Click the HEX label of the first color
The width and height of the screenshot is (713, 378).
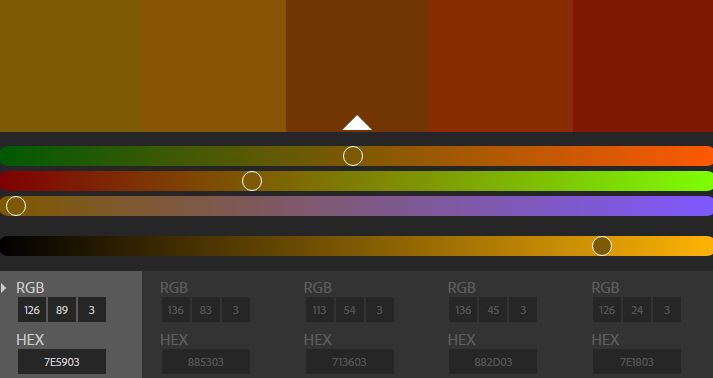(x=30, y=339)
